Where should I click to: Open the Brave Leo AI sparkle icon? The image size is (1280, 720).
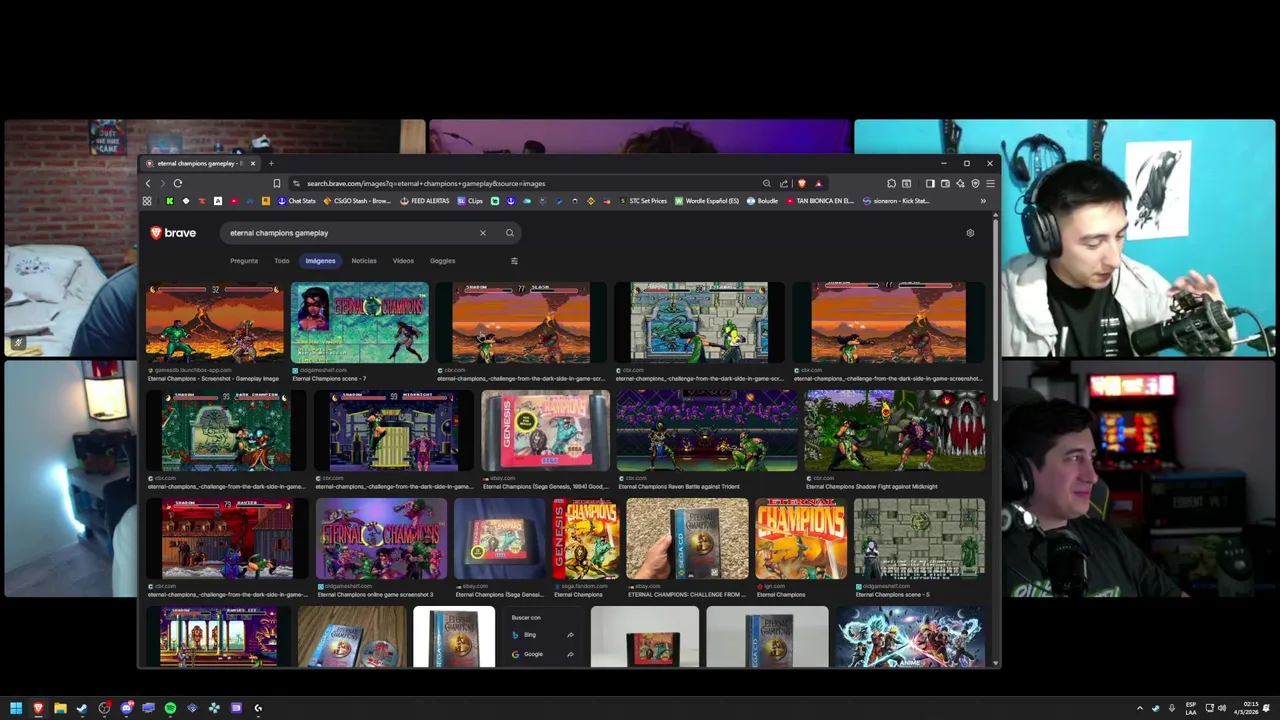point(960,183)
